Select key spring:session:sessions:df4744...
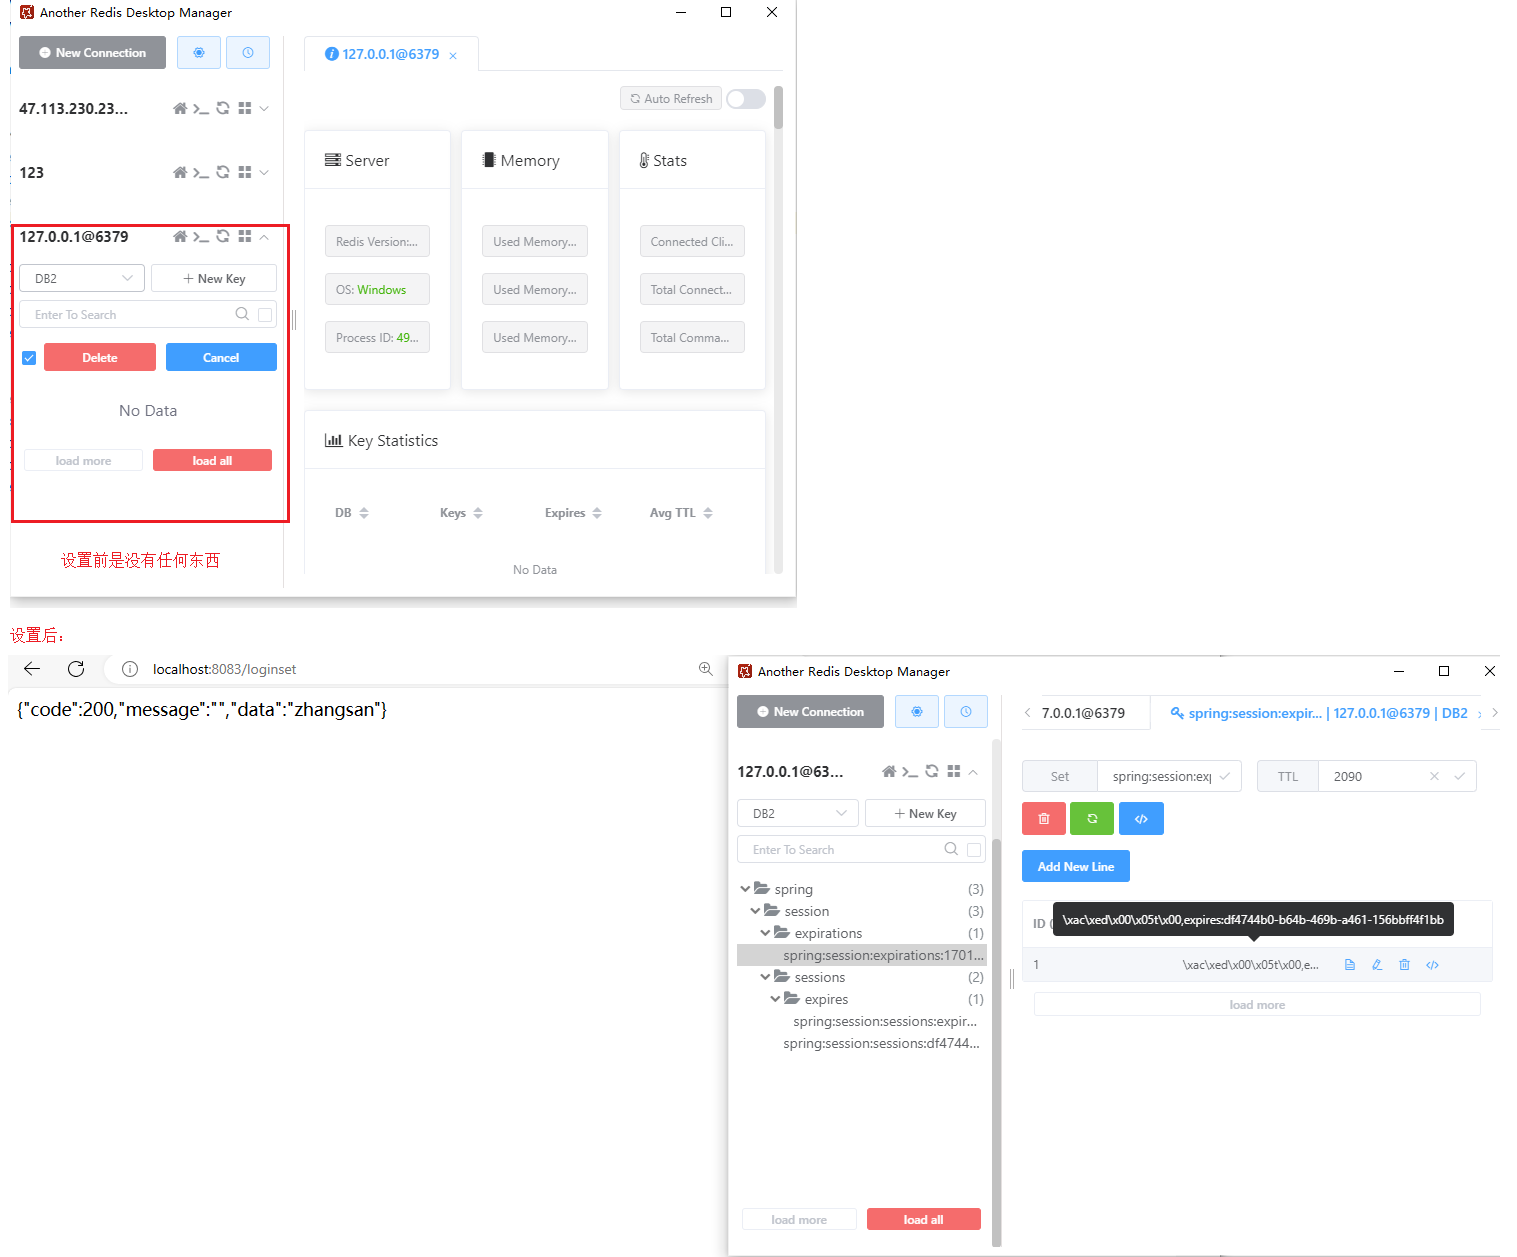Screen dimensions: 1517x1257 pos(881,1043)
